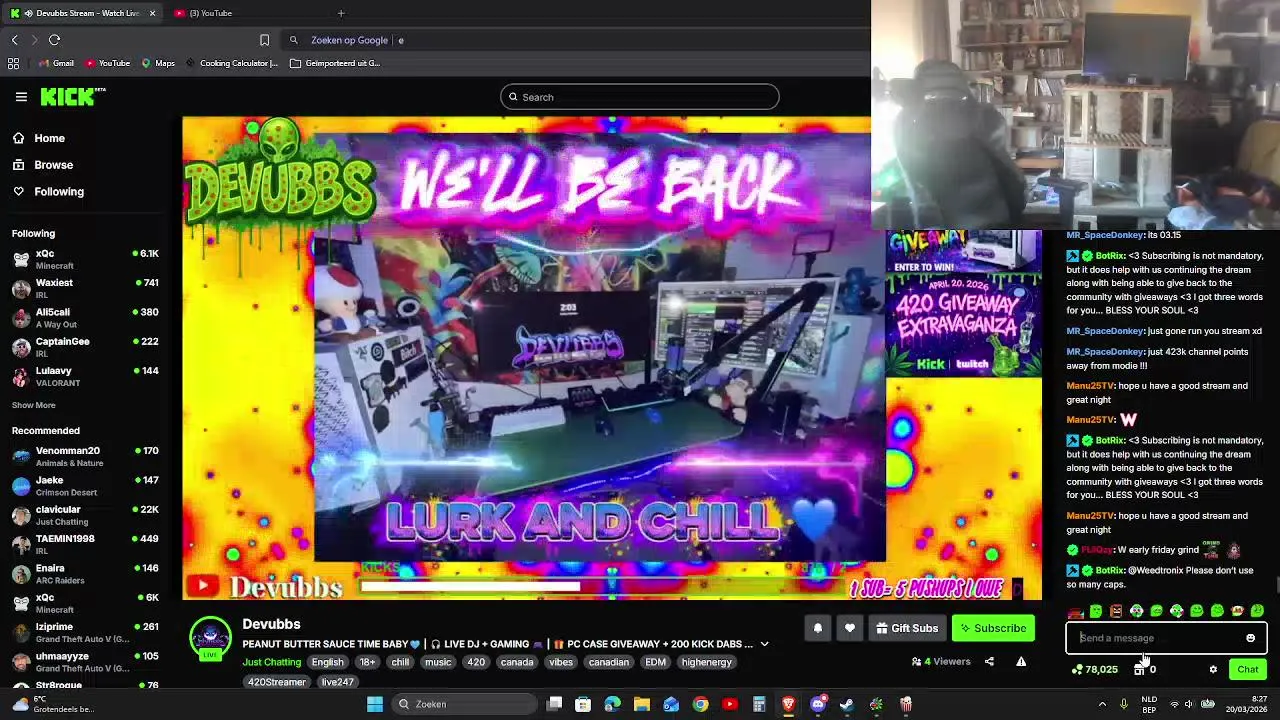Open AliScali channel in Following list
This screenshot has height=720, width=1280.
click(85, 318)
